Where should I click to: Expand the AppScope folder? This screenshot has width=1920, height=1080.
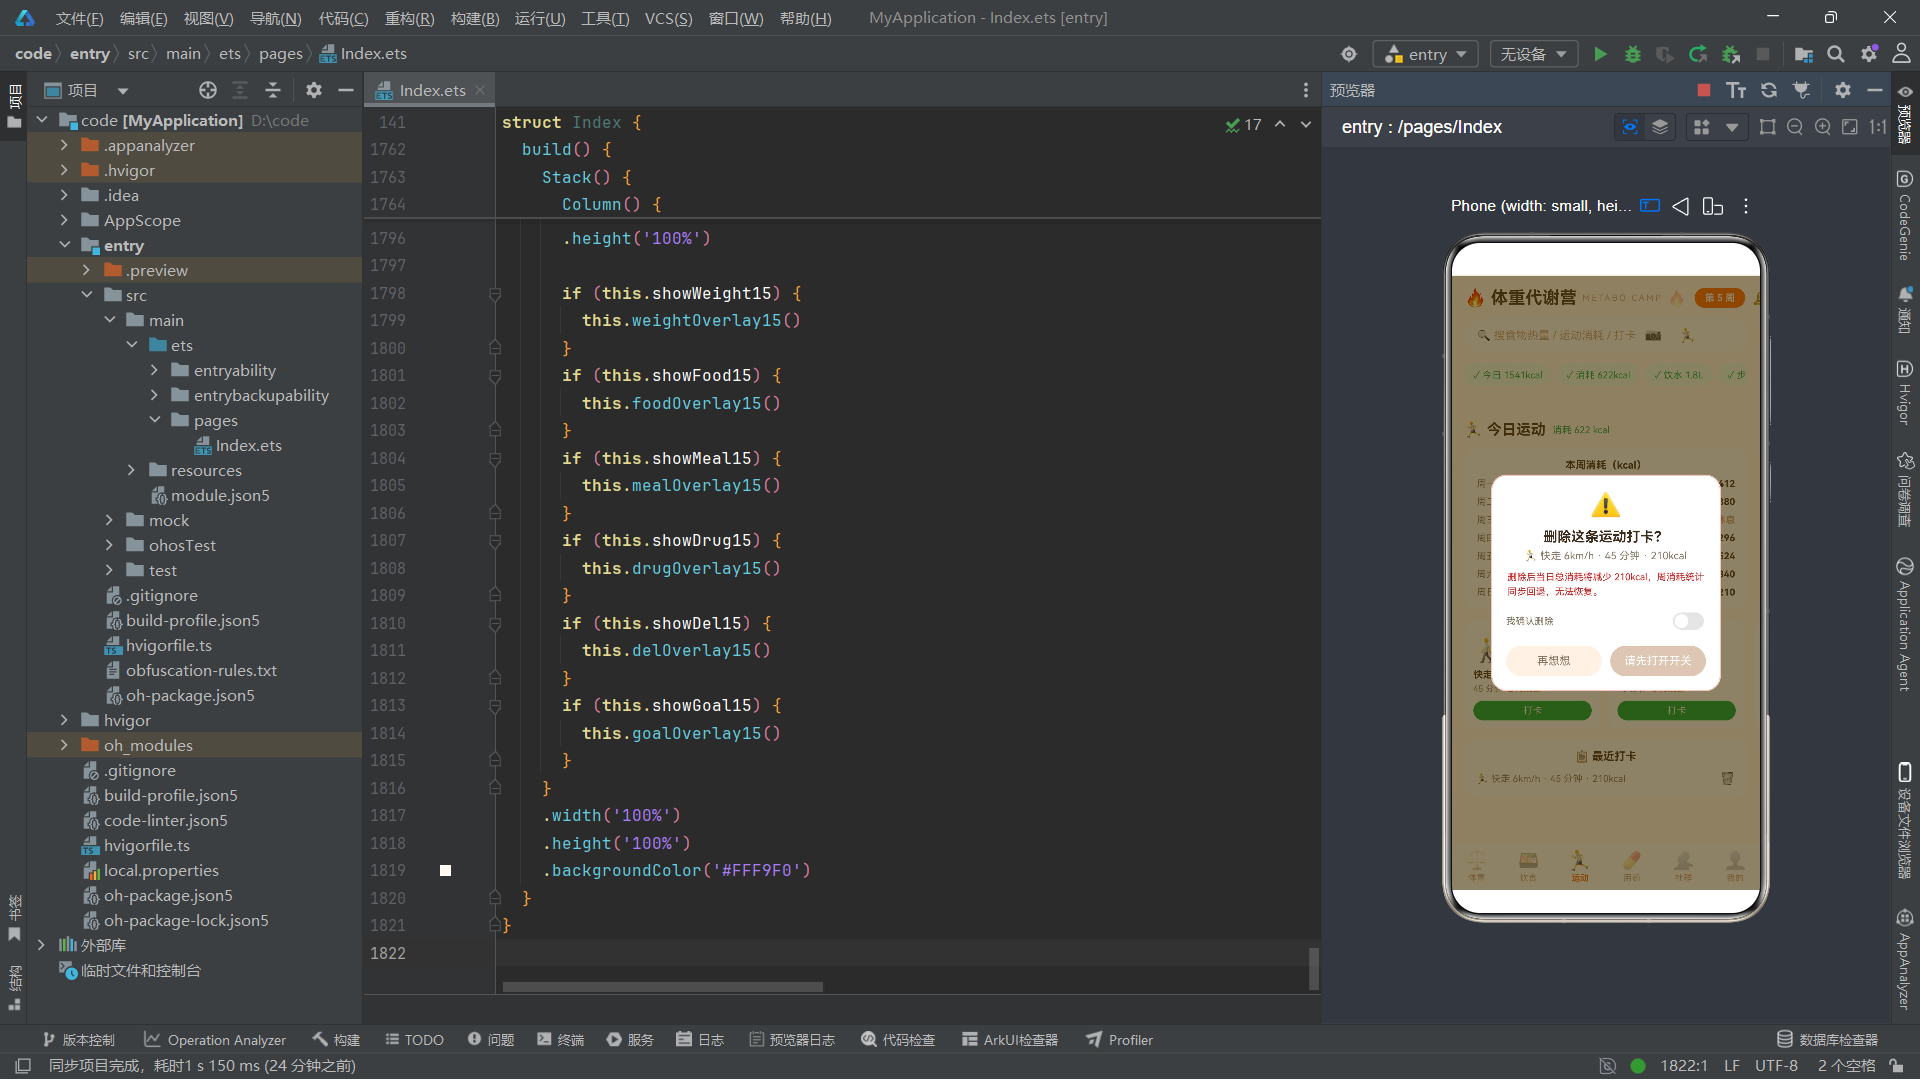tap(64, 220)
